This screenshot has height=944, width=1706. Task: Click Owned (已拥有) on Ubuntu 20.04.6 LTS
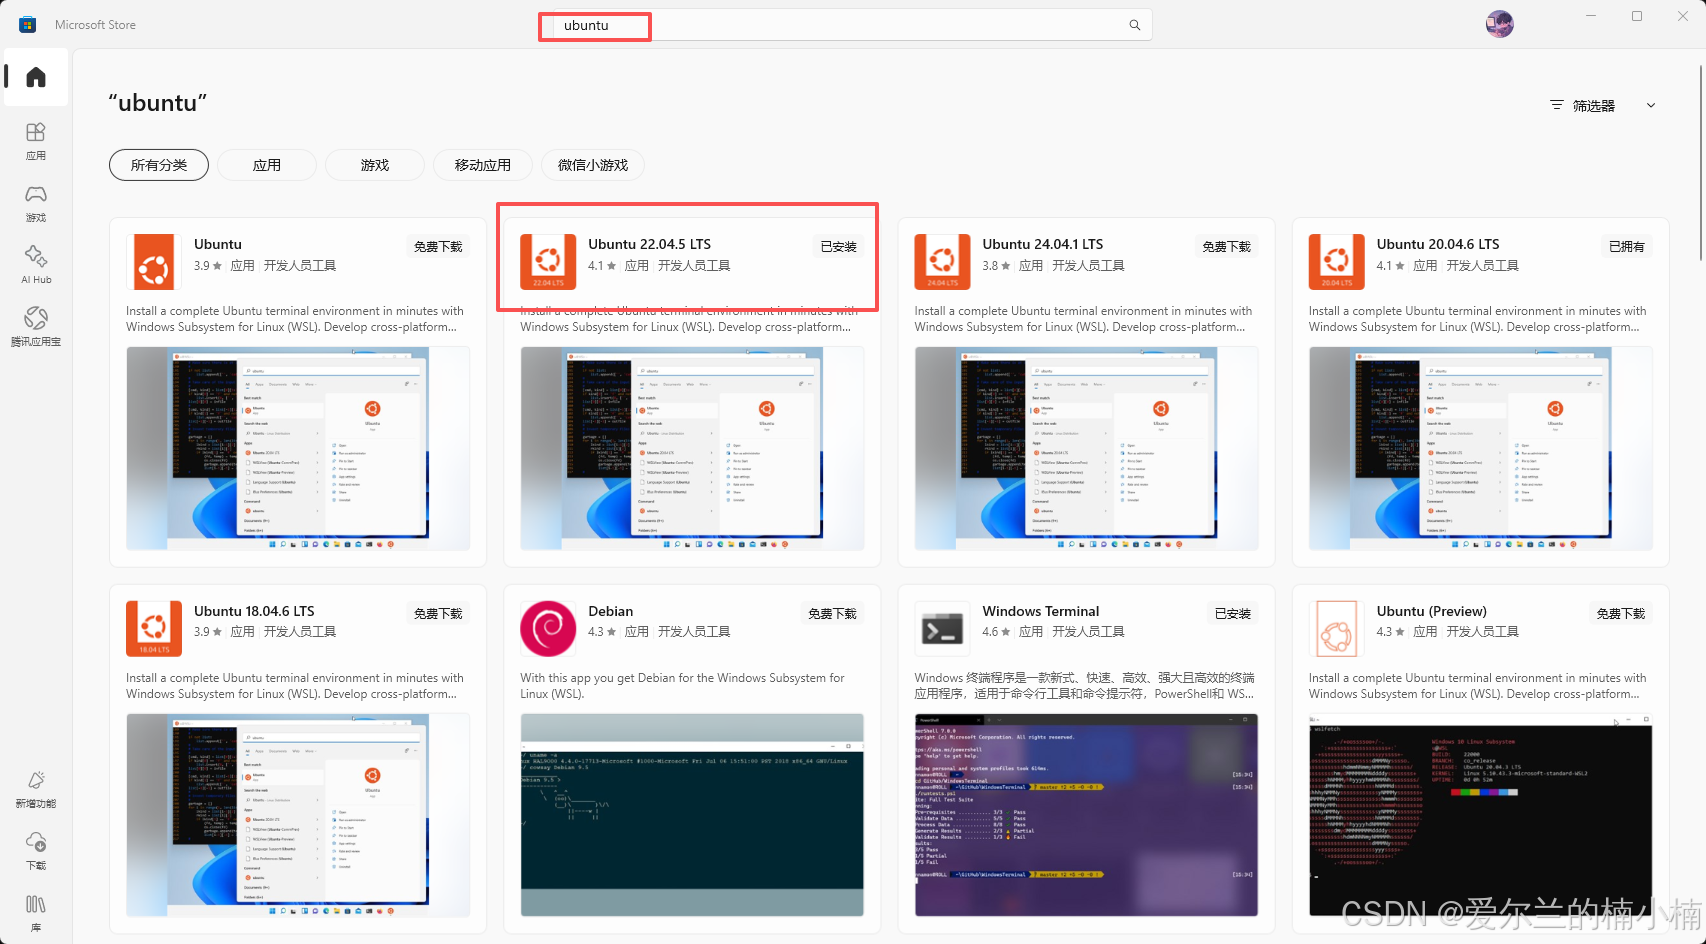tap(1627, 247)
